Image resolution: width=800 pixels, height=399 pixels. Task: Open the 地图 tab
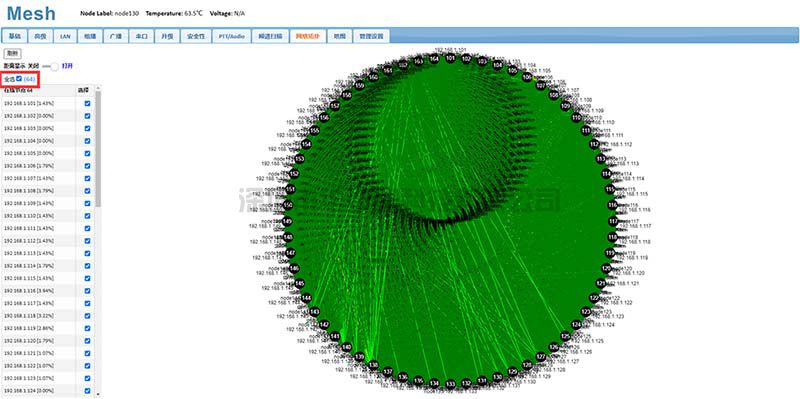pos(339,36)
